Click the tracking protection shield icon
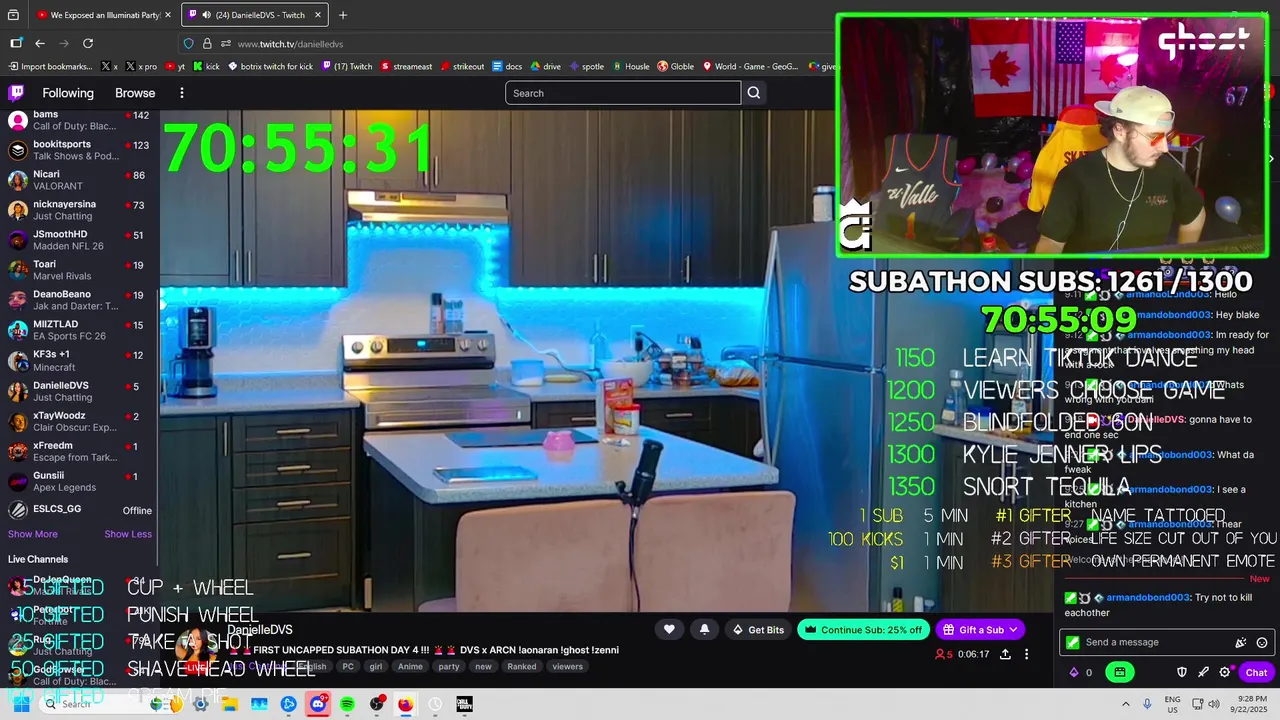This screenshot has width=1280, height=720. (188, 43)
